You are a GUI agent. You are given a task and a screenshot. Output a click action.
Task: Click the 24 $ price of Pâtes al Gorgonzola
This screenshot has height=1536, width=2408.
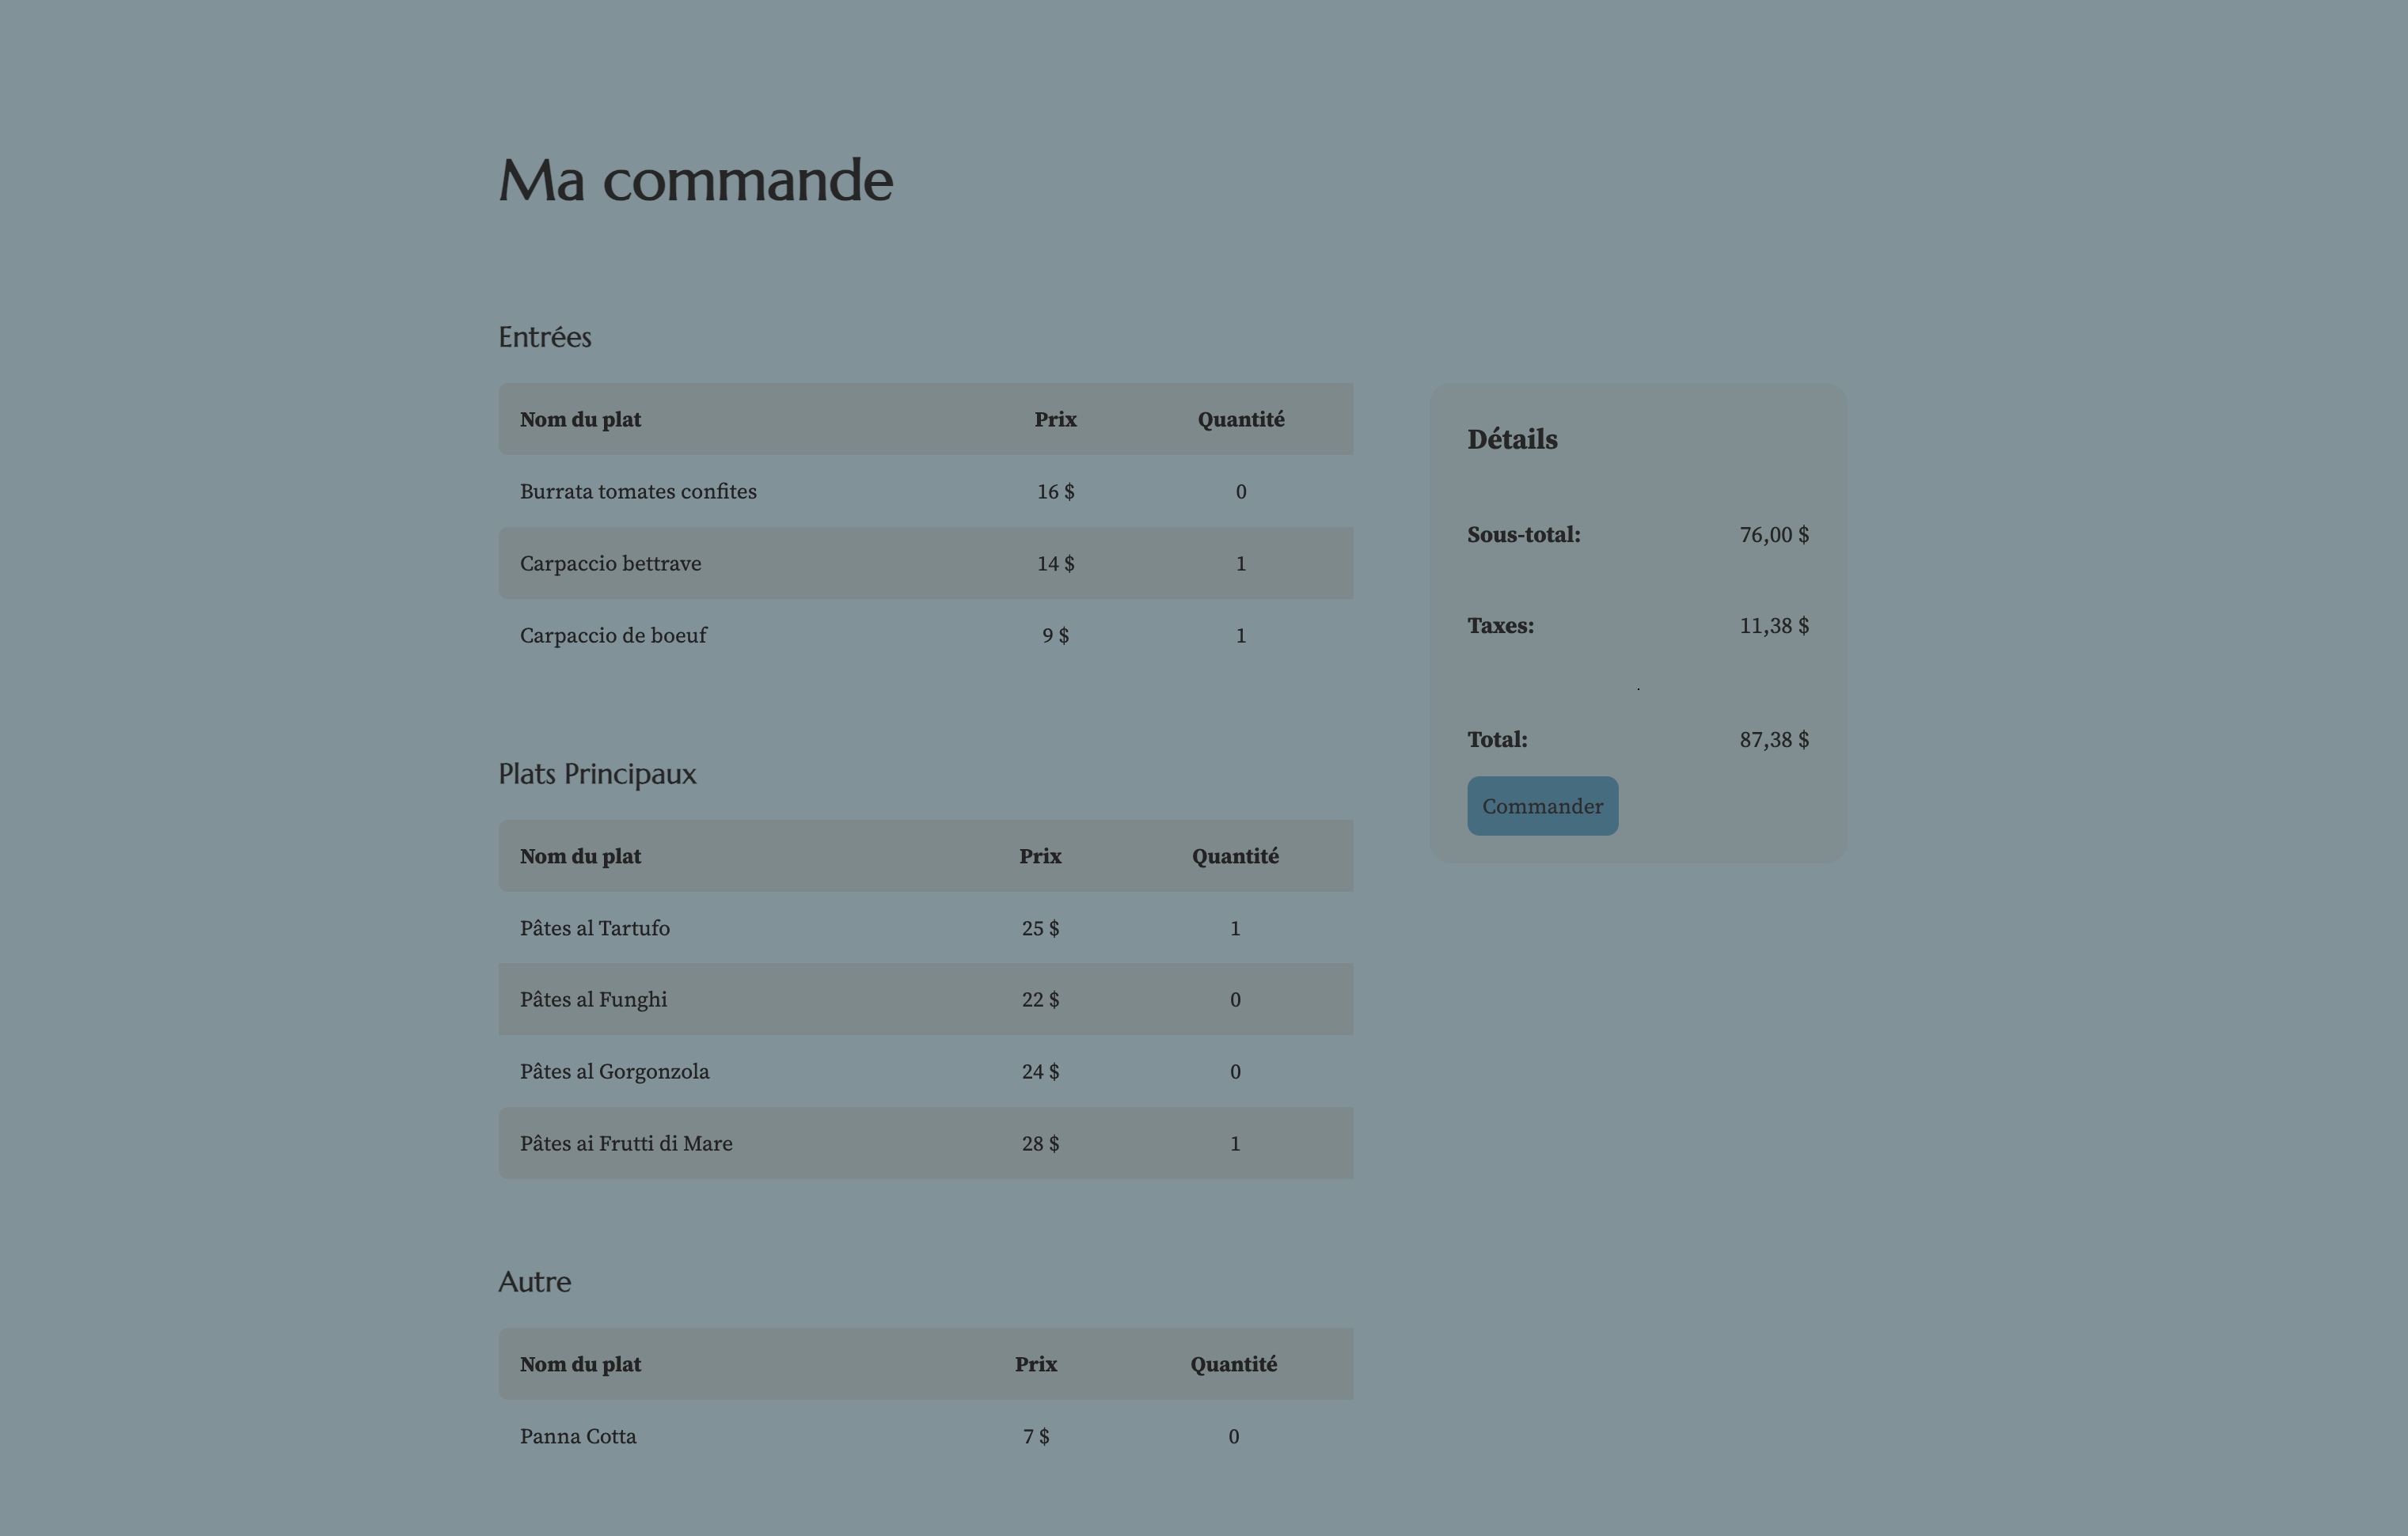click(1040, 1071)
